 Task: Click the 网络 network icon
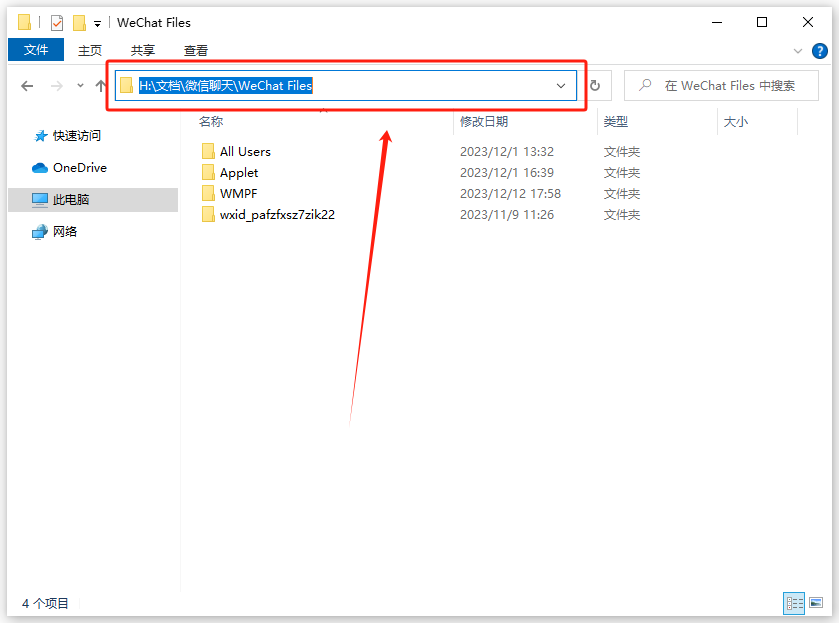40,232
